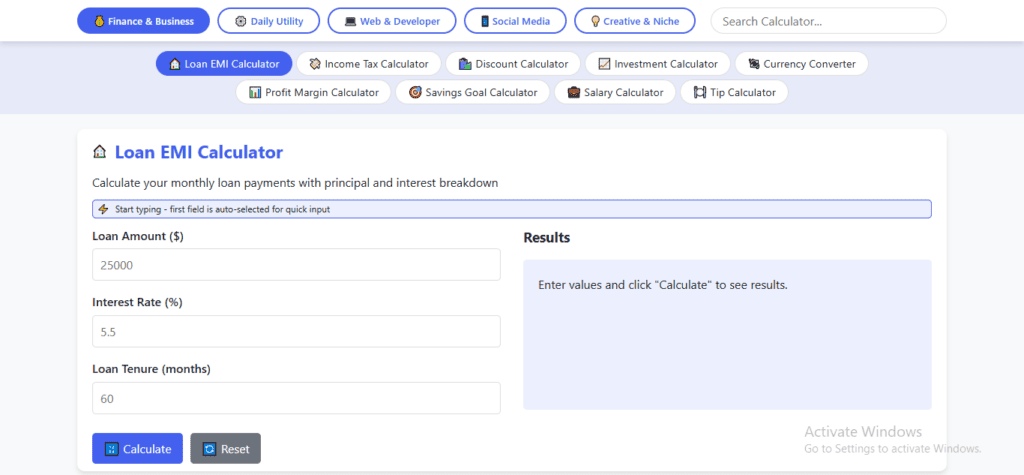Image resolution: width=1024 pixels, height=475 pixels.
Task: Click the lightning bolt tip icon
Action: tap(103, 209)
